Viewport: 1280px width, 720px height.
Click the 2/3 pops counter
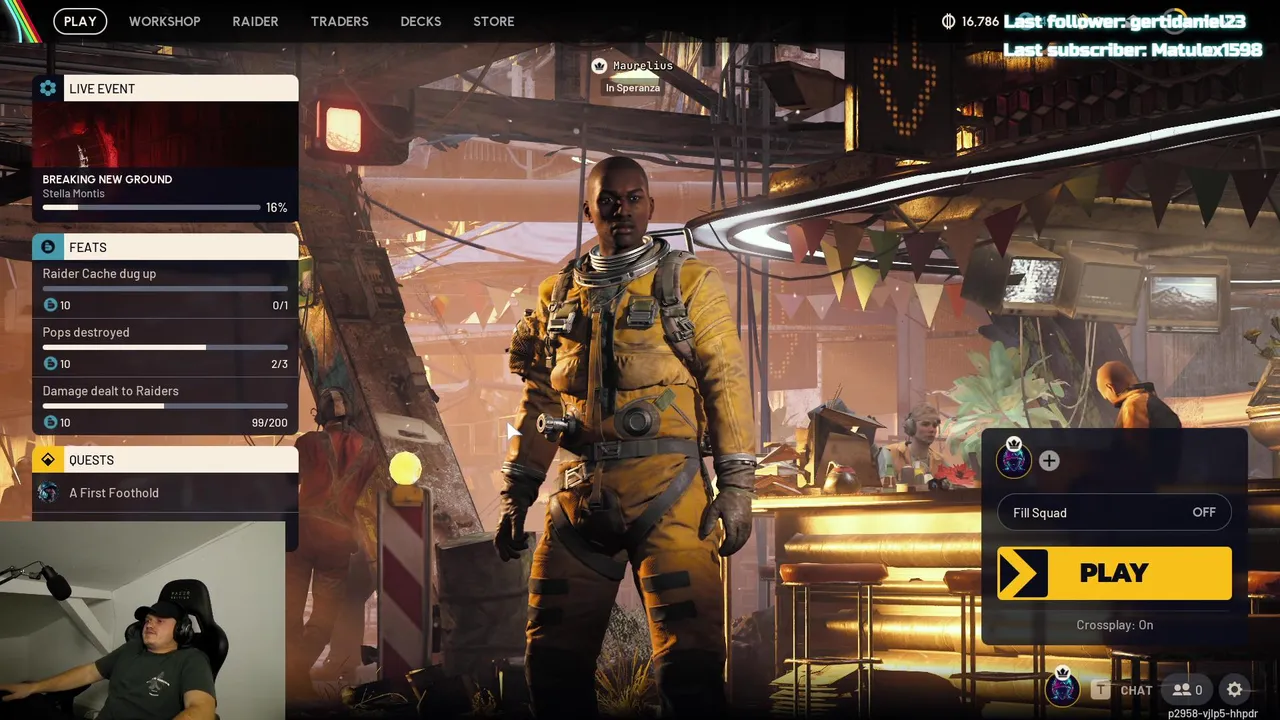tap(279, 364)
